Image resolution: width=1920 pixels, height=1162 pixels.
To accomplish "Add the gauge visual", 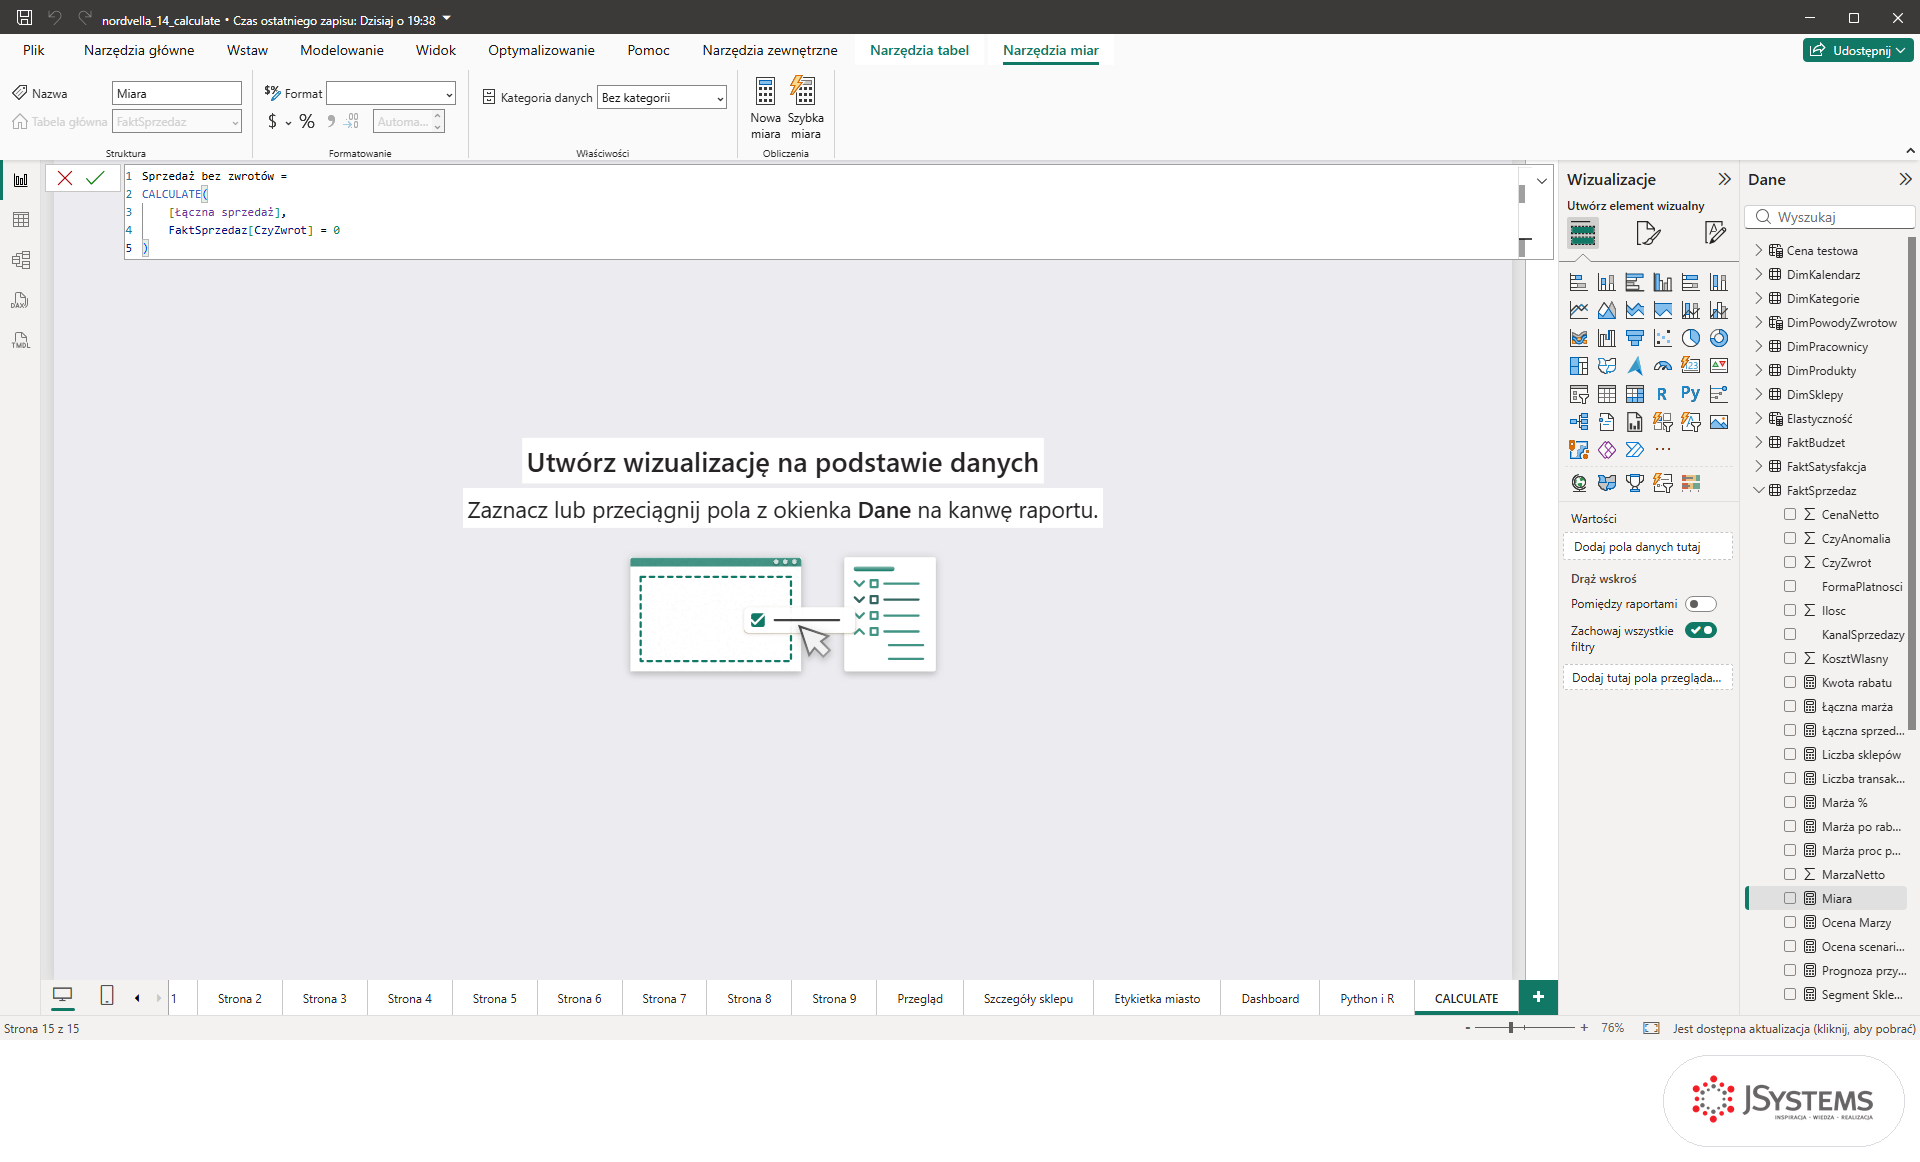I will (1662, 366).
